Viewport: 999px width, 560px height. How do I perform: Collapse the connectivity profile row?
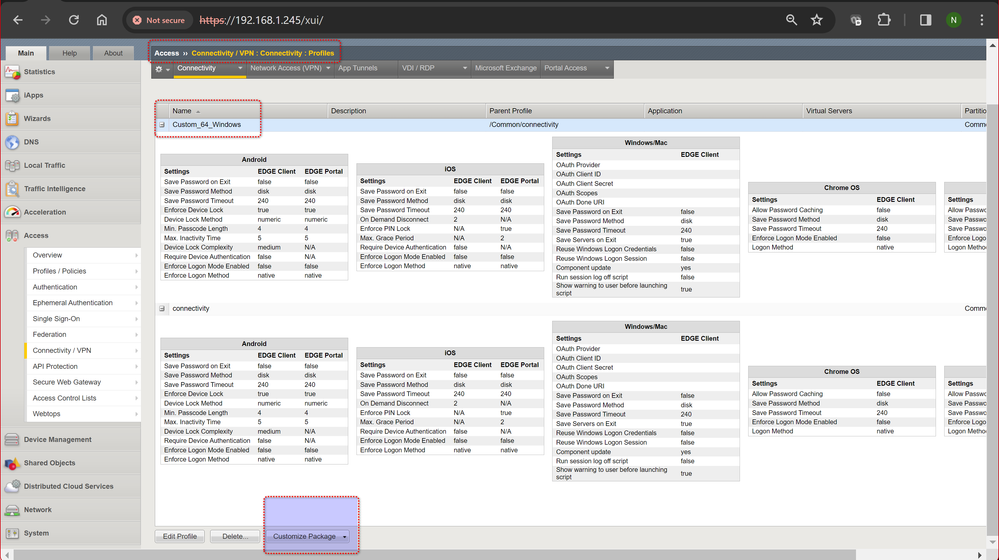pyautogui.click(x=162, y=309)
